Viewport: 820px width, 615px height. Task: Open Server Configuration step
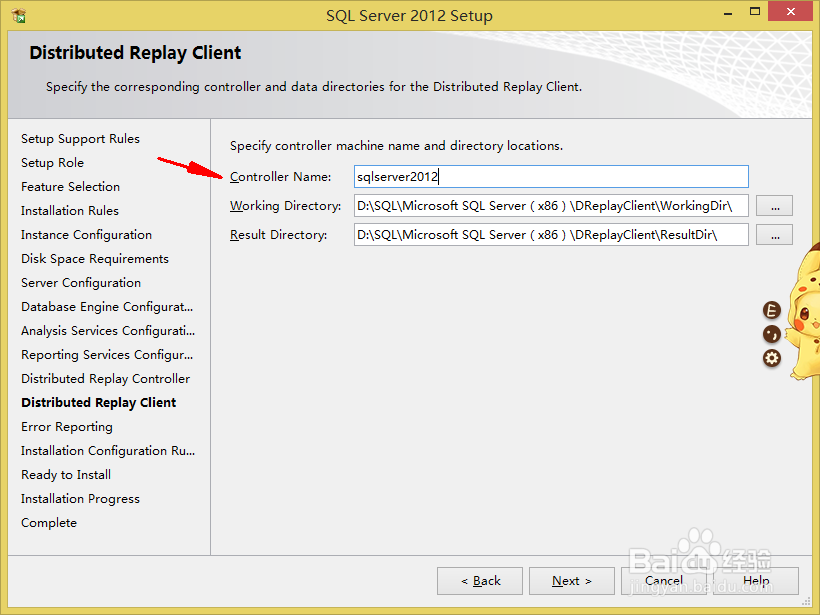pos(80,282)
